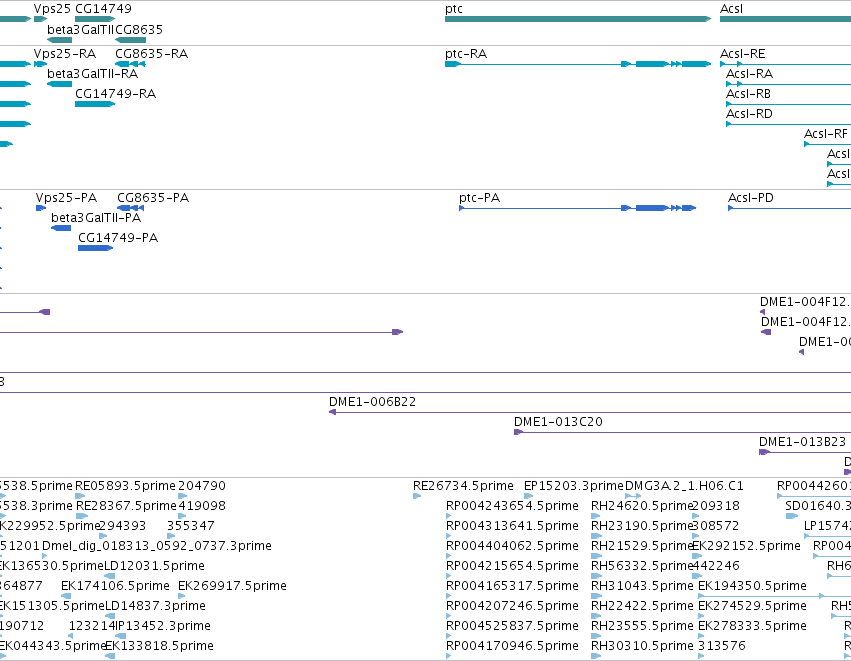Click the EK174106.5prime EST label
The height and width of the screenshot is (661, 851).
pos(115,586)
